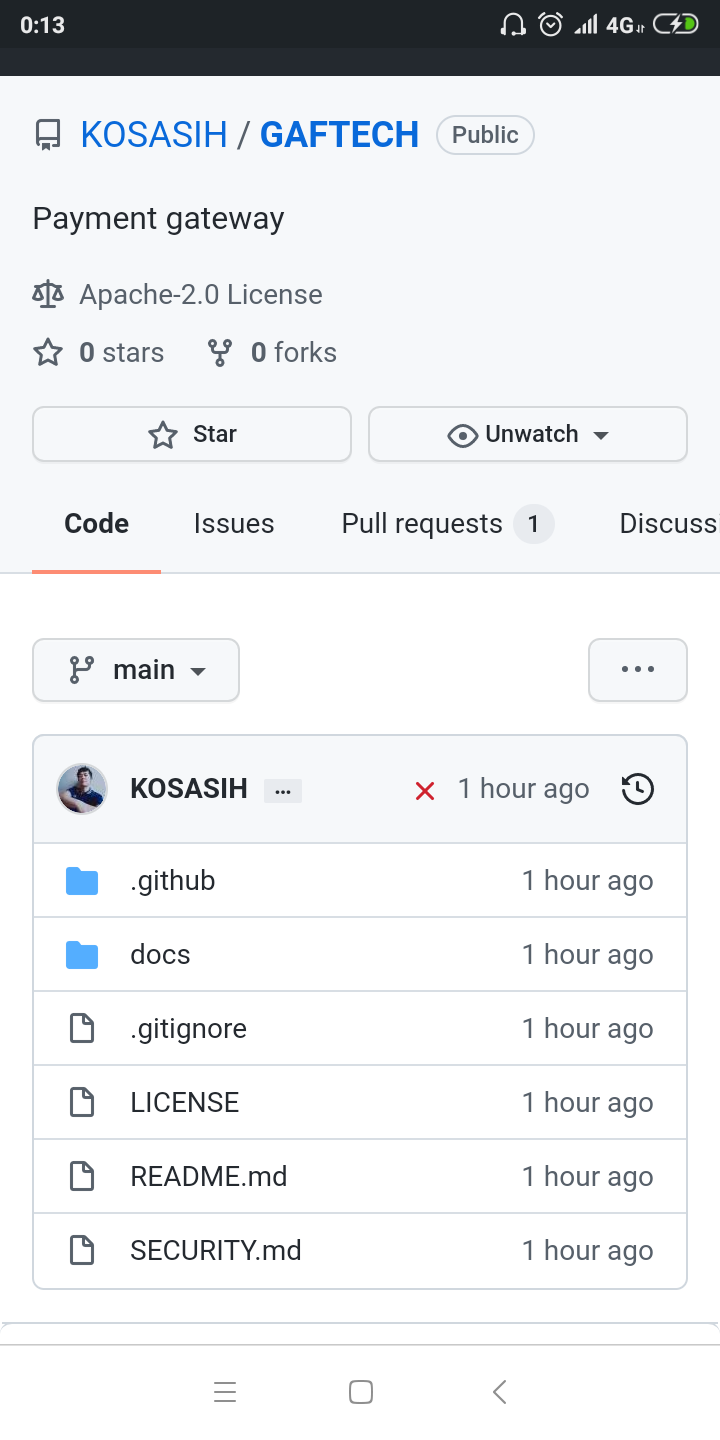The image size is (720, 1440).
Task: Open the three-dot more options menu
Action: tap(637, 670)
